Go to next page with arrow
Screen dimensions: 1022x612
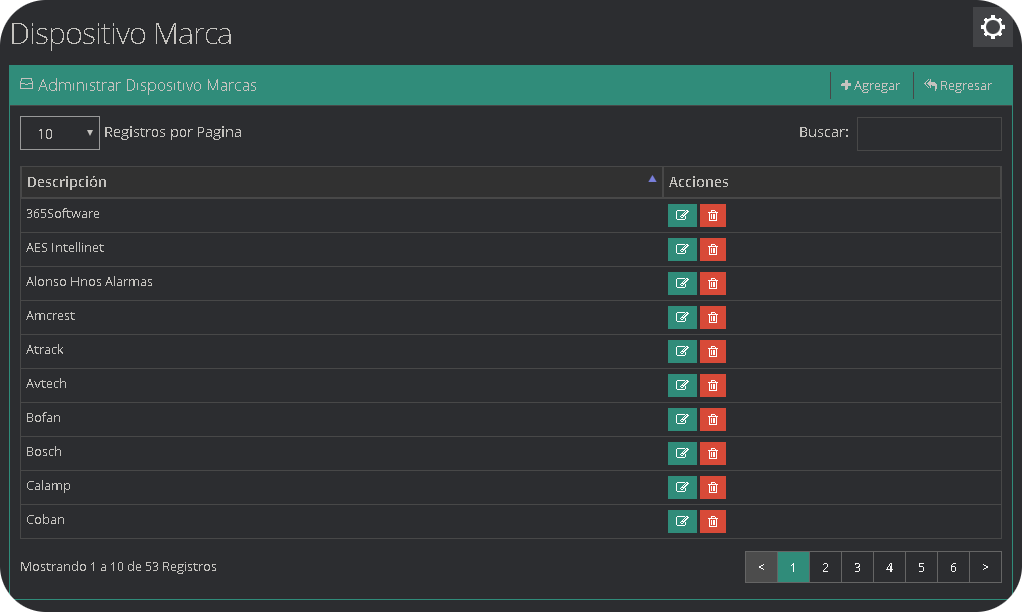(x=985, y=567)
